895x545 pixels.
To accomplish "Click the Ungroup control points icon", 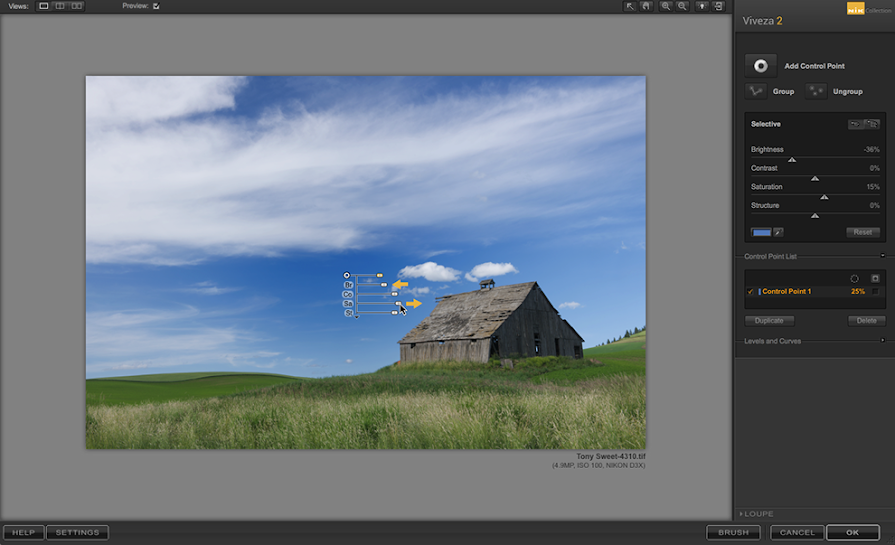I will [817, 91].
